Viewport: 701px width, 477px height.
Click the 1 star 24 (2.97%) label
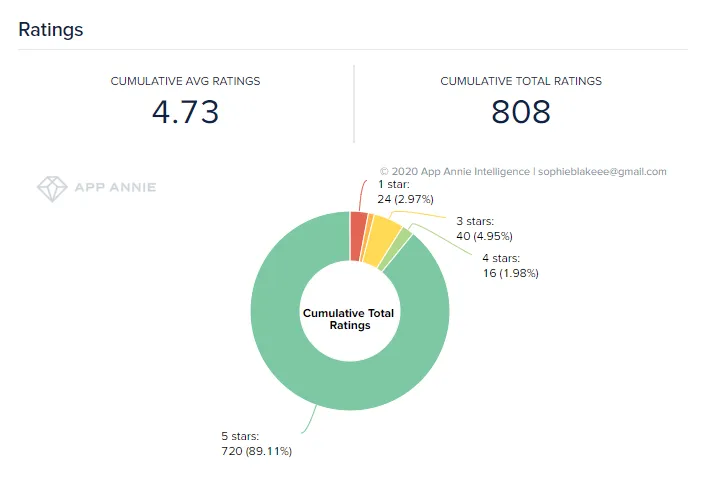tap(405, 192)
